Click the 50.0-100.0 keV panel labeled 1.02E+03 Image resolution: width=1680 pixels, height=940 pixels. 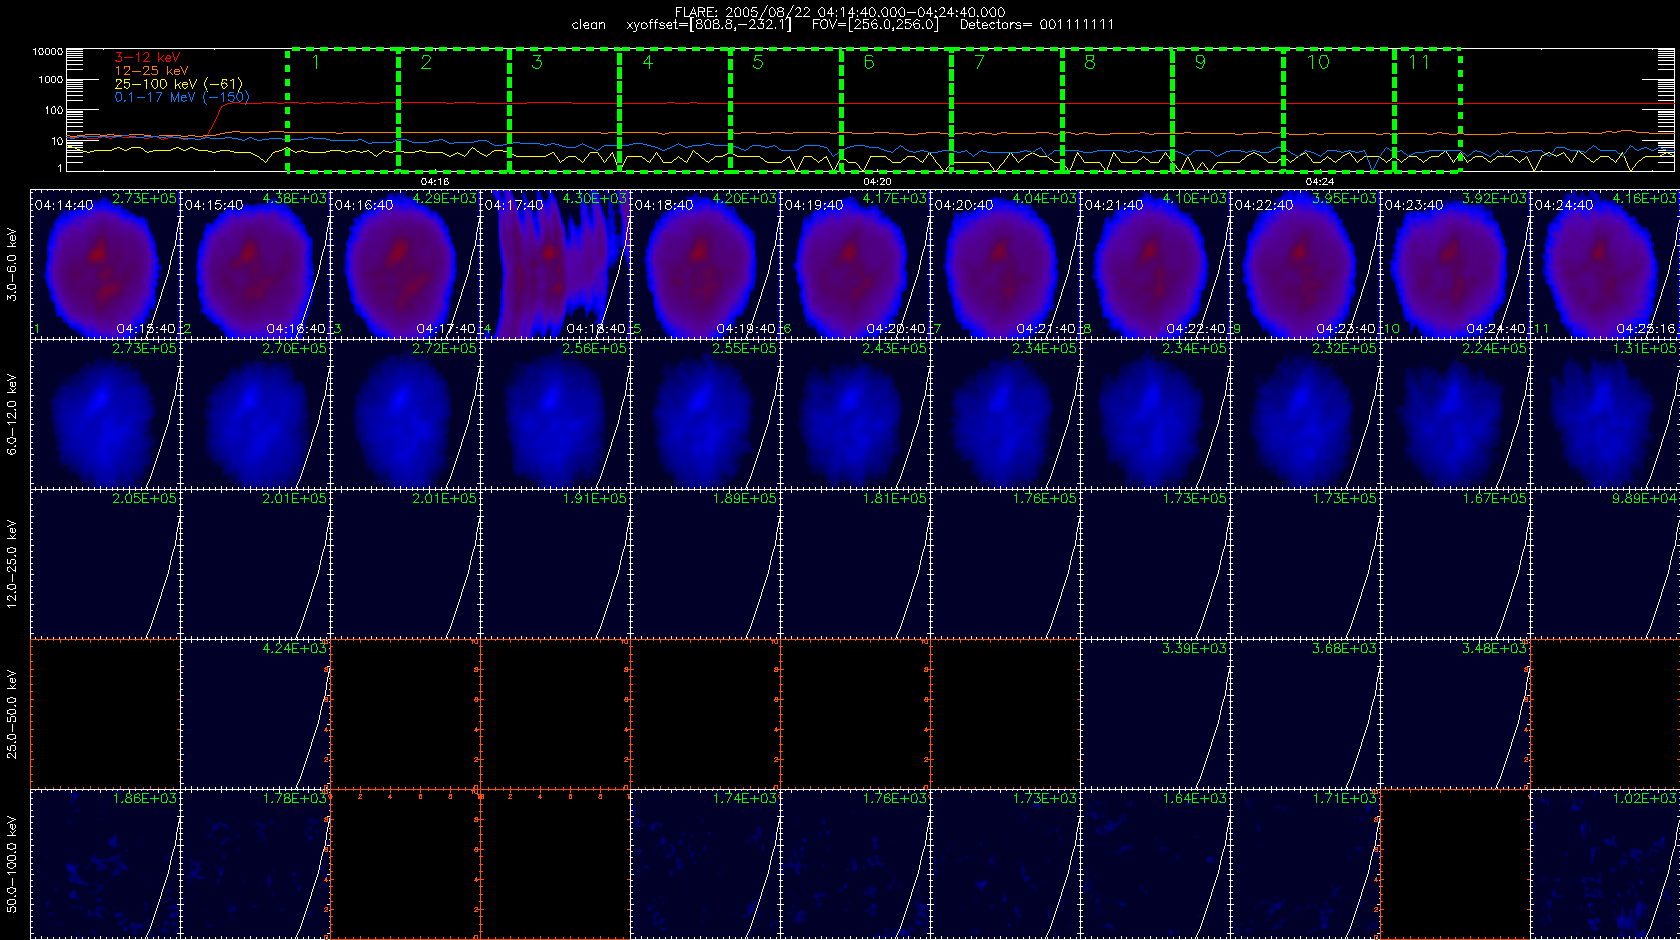click(x=1605, y=864)
